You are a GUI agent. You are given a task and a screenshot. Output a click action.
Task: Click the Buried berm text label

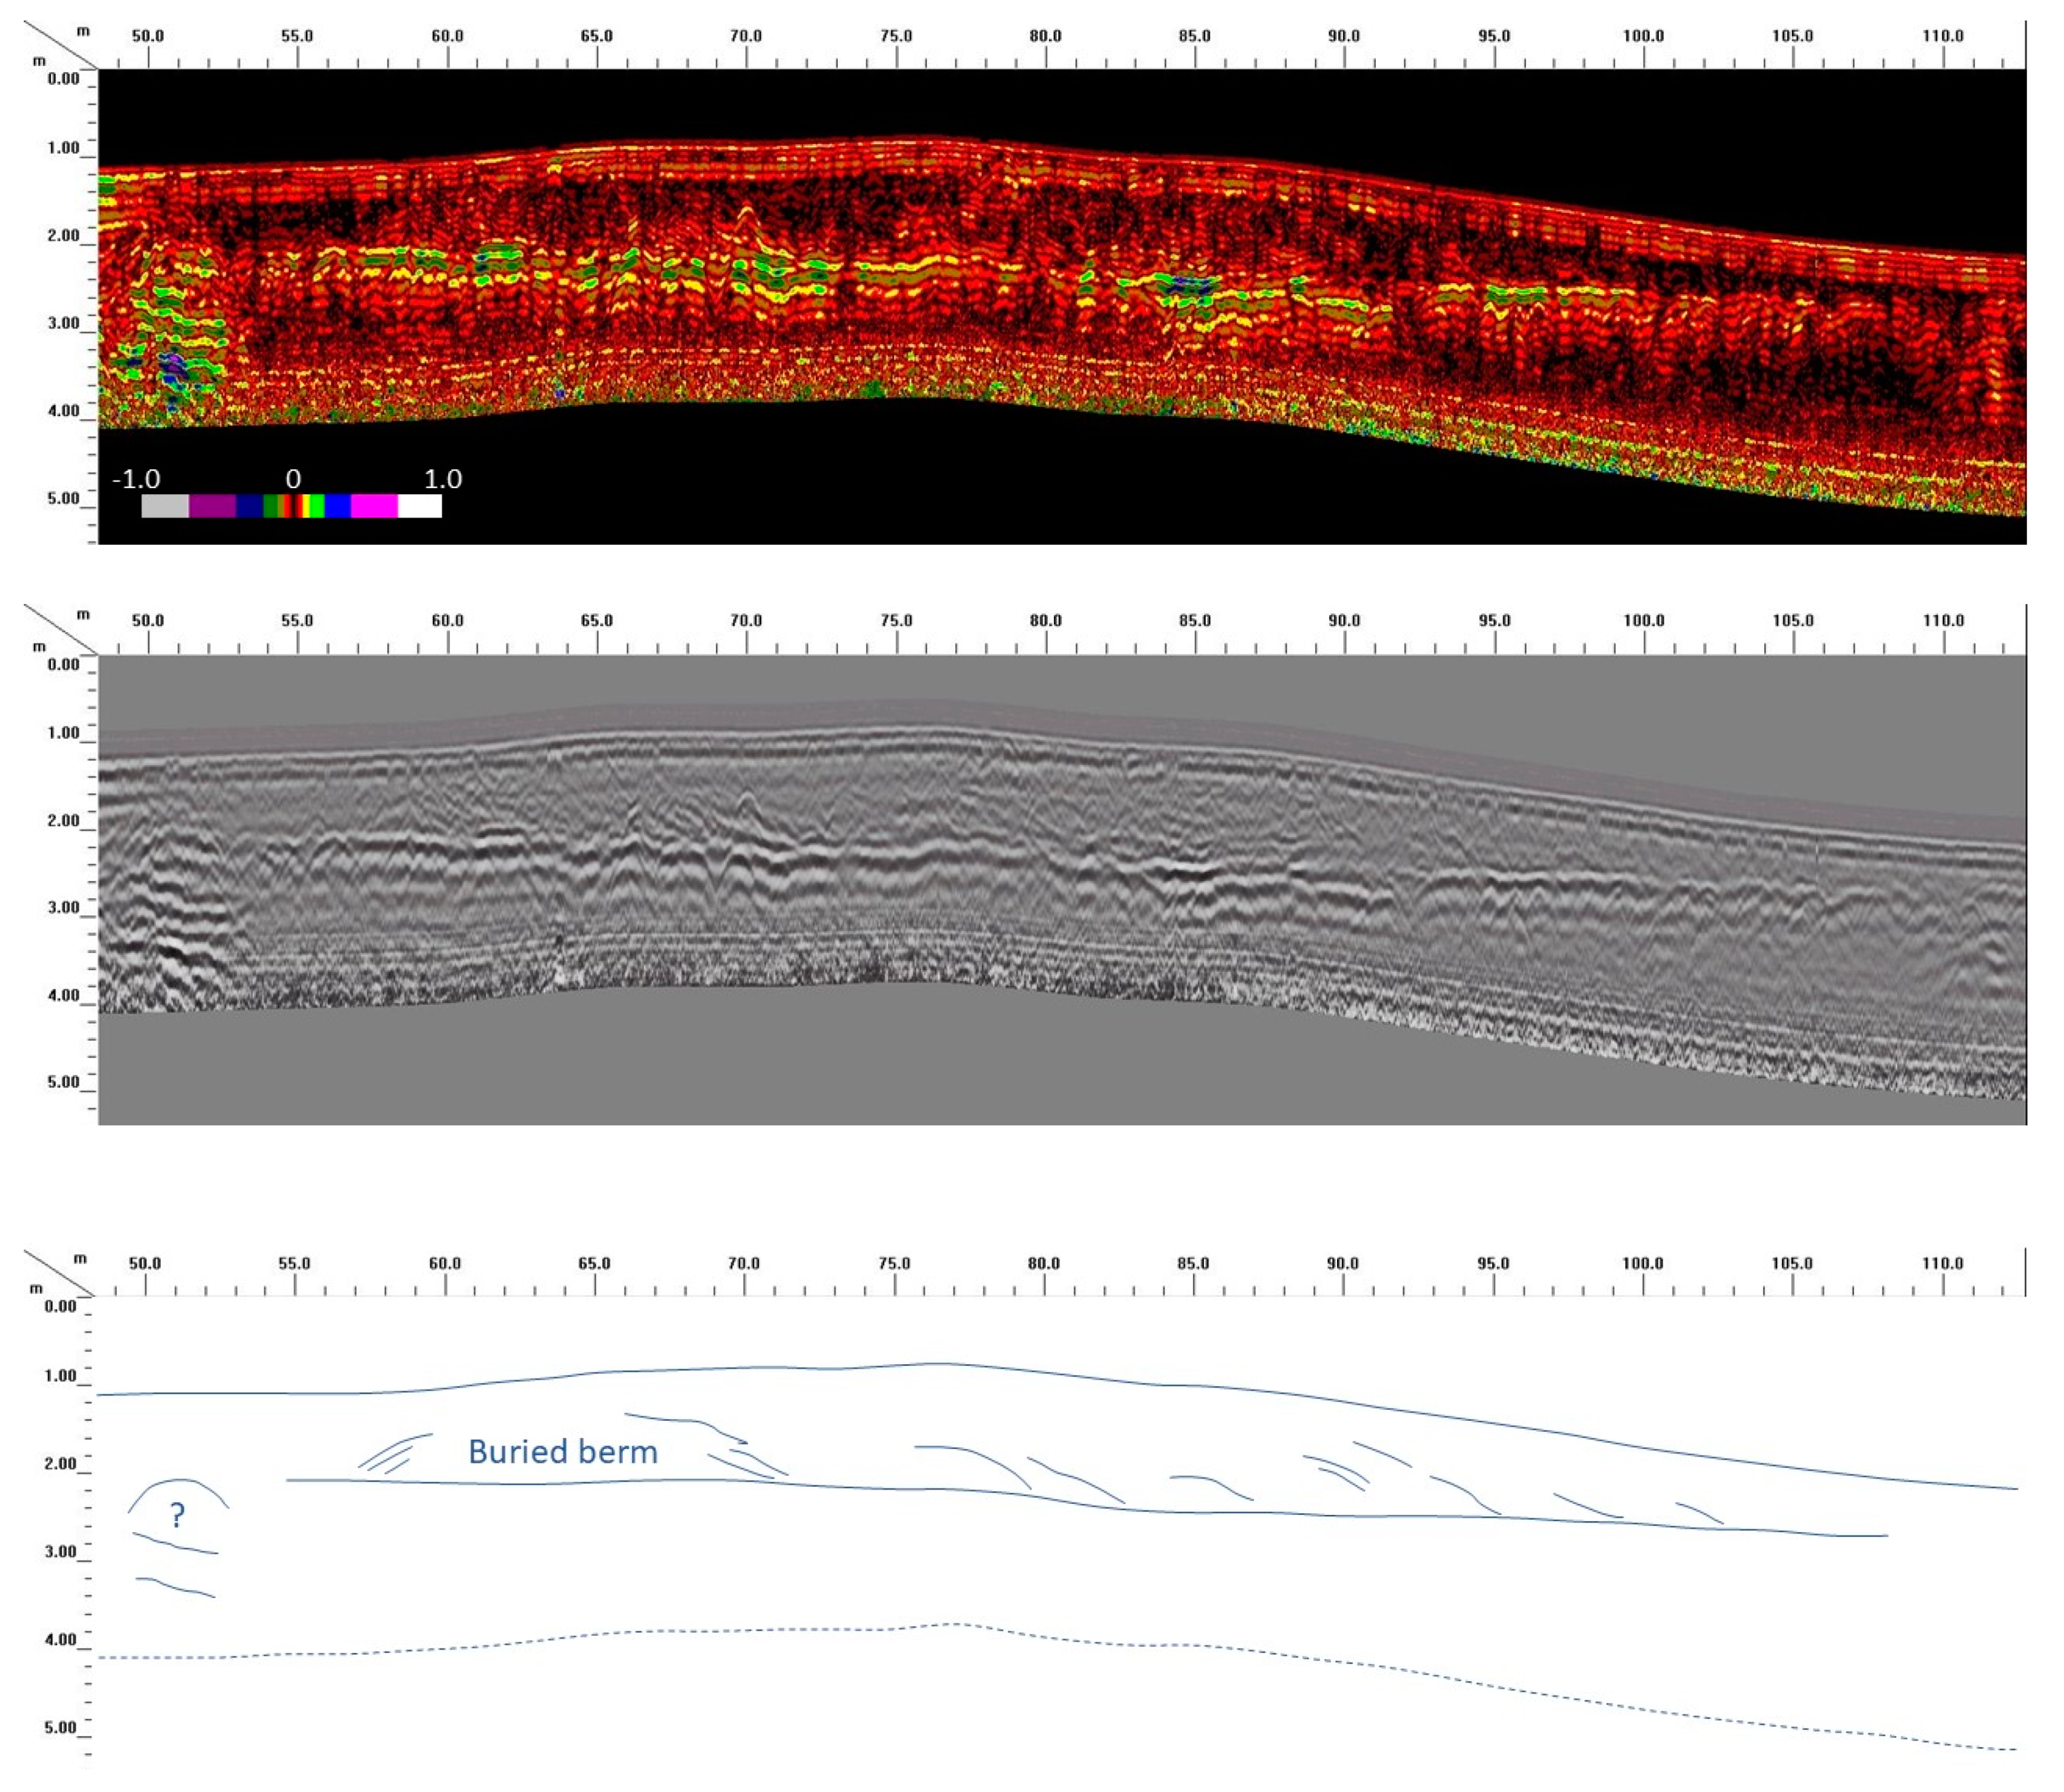pos(563,1452)
